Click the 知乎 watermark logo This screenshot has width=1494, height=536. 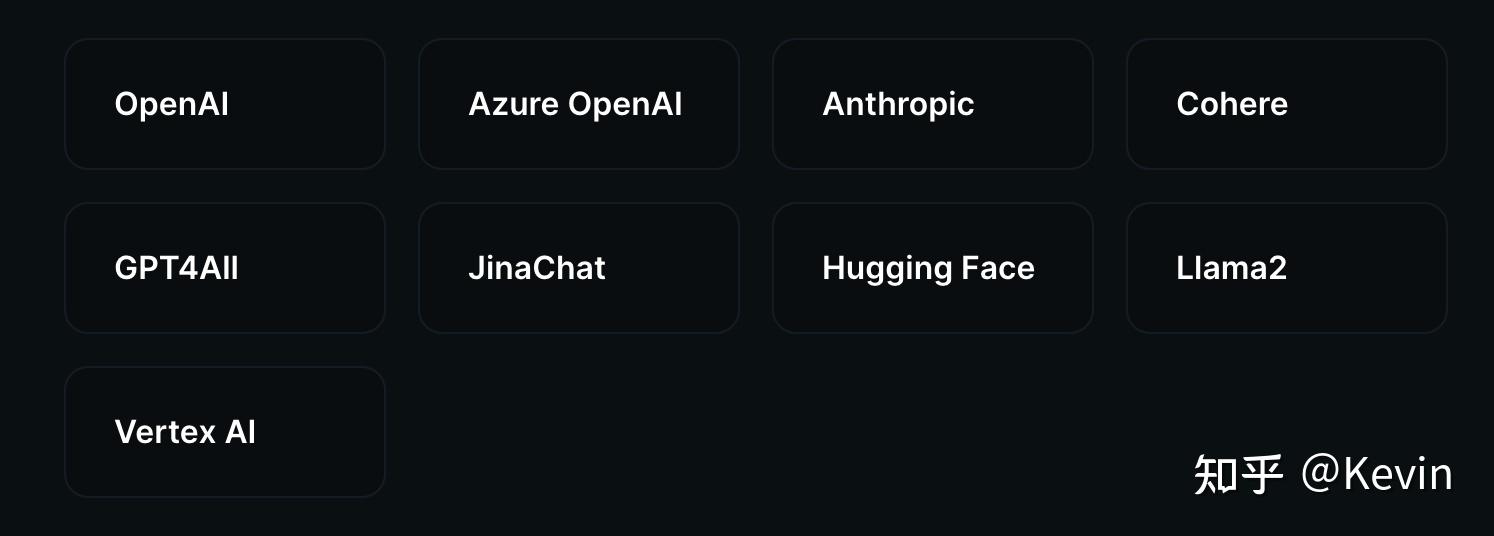1238,474
